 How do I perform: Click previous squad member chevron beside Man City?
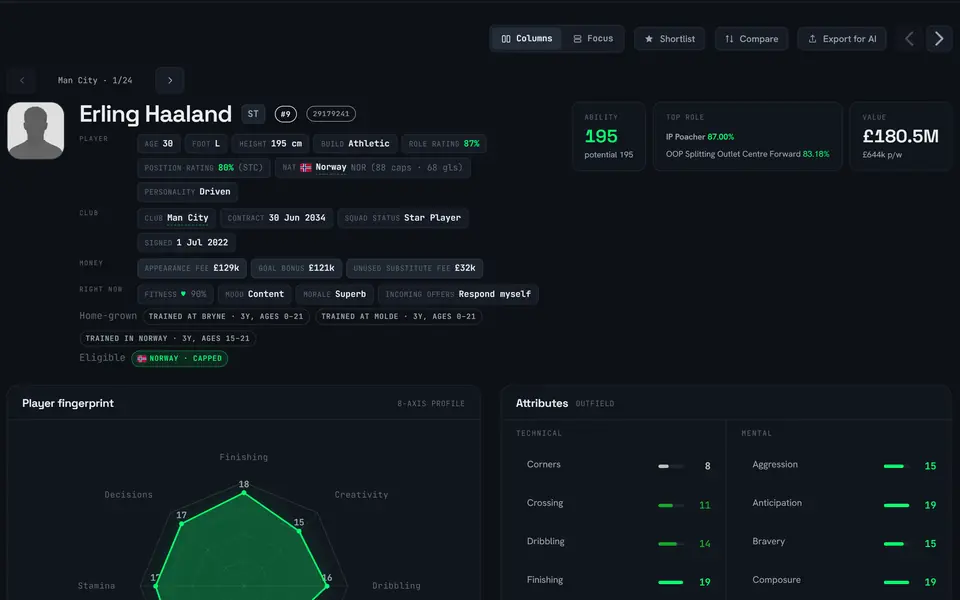(22, 80)
